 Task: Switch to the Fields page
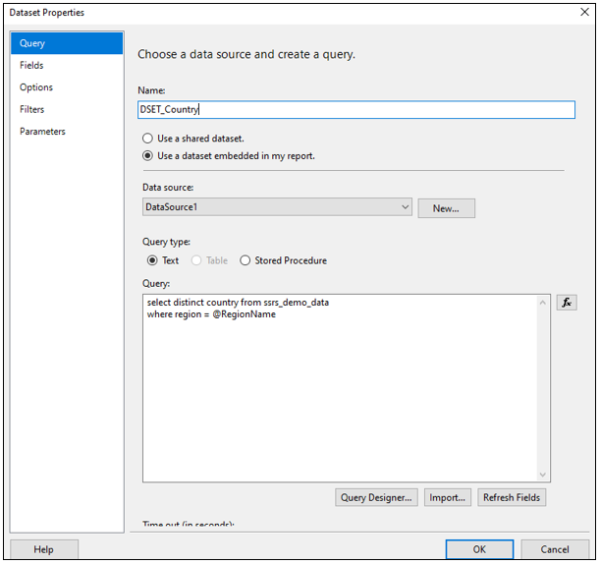(32, 65)
